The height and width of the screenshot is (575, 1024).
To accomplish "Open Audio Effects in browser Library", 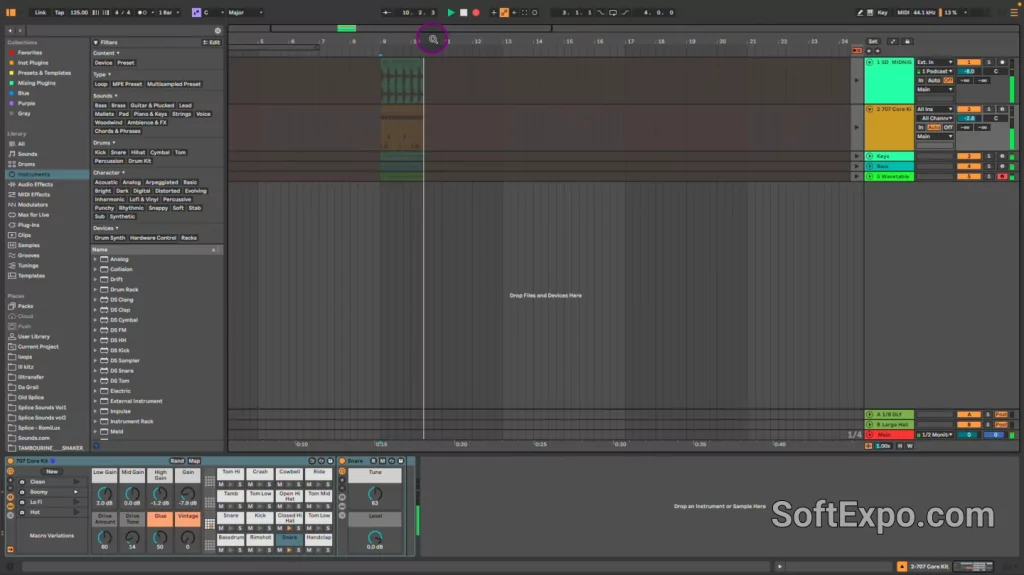I will click(x=35, y=184).
